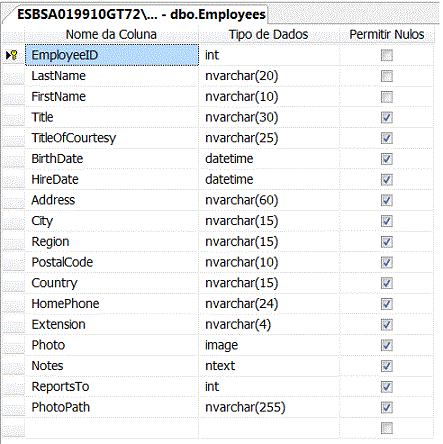Check the null box in empty last row
The image size is (443, 444).
[387, 428]
